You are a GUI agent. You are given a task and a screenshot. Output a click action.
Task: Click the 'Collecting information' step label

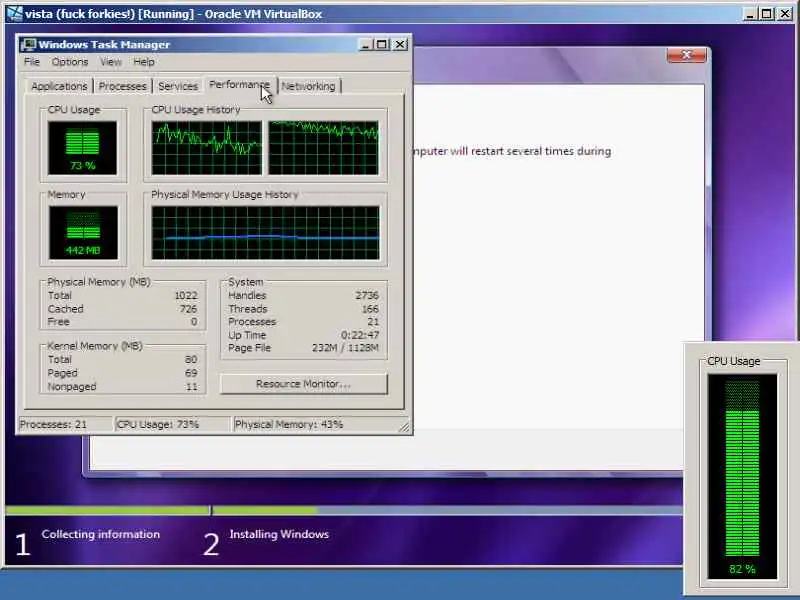click(101, 534)
